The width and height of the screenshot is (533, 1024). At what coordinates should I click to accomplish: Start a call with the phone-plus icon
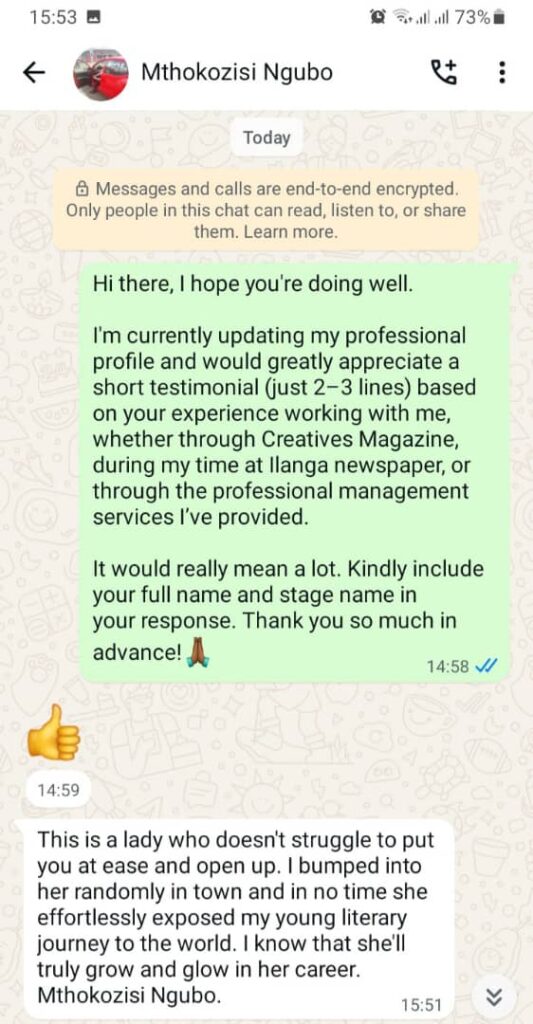445,72
